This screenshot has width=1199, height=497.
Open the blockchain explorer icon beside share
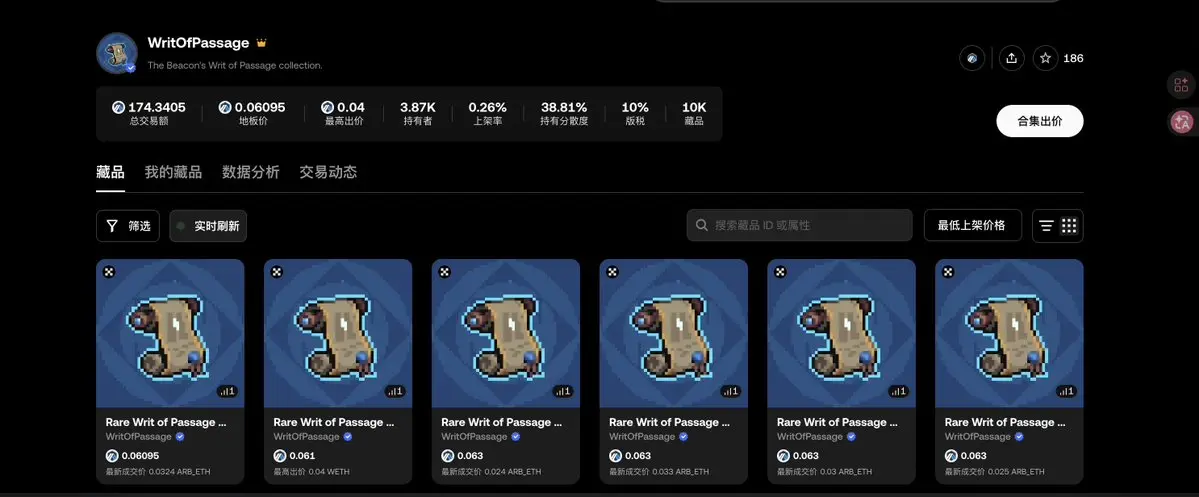click(972, 58)
